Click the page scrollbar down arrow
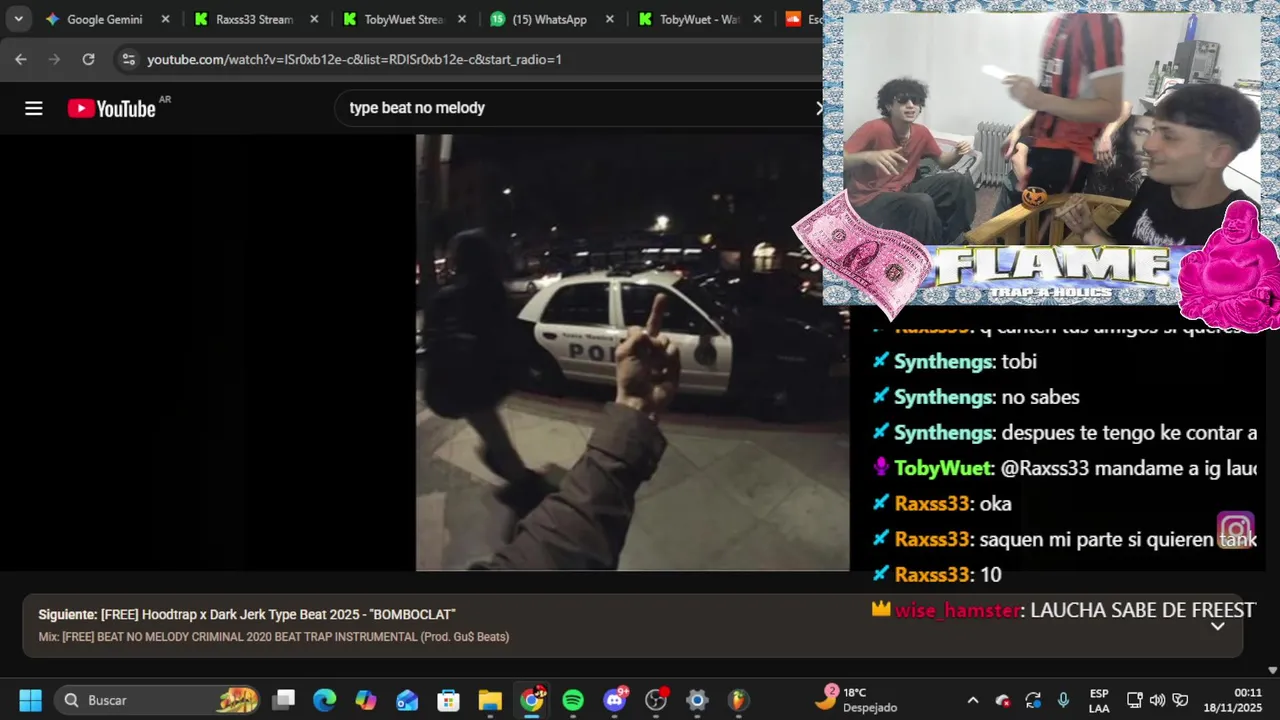The image size is (1280, 720). pyautogui.click(x=1272, y=671)
